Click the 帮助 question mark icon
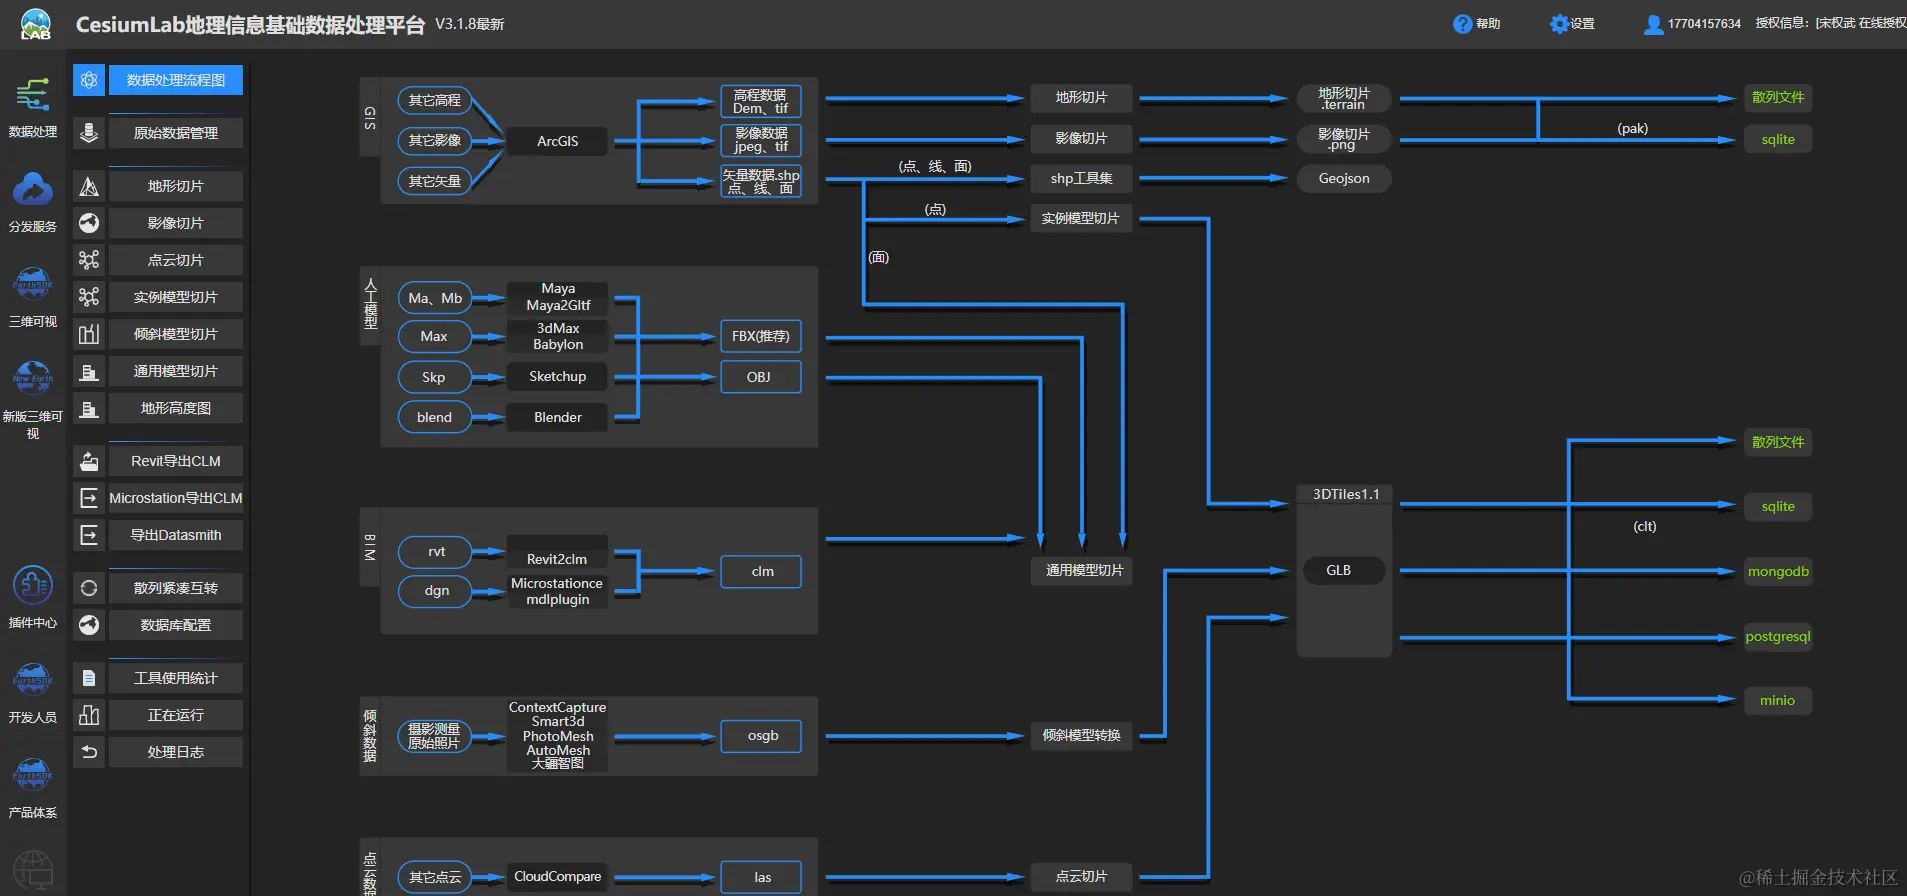Image resolution: width=1907 pixels, height=896 pixels. click(1462, 24)
